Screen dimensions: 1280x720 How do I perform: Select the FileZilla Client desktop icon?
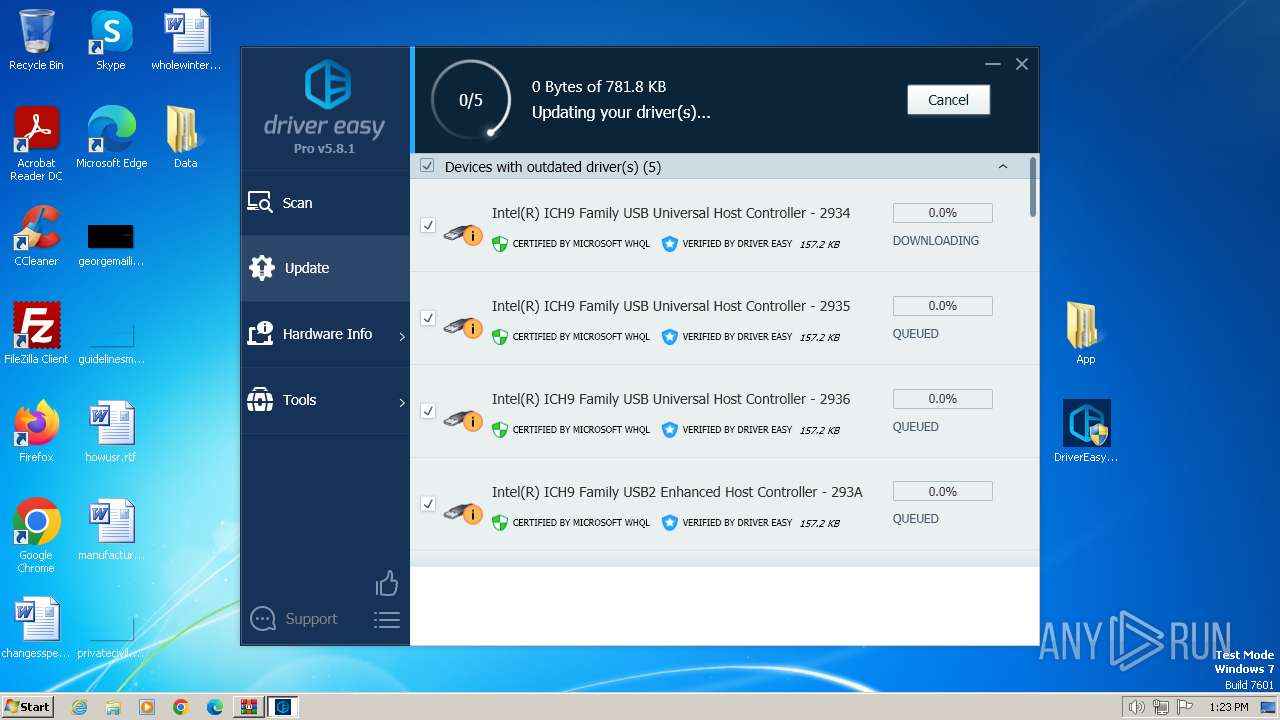click(36, 334)
